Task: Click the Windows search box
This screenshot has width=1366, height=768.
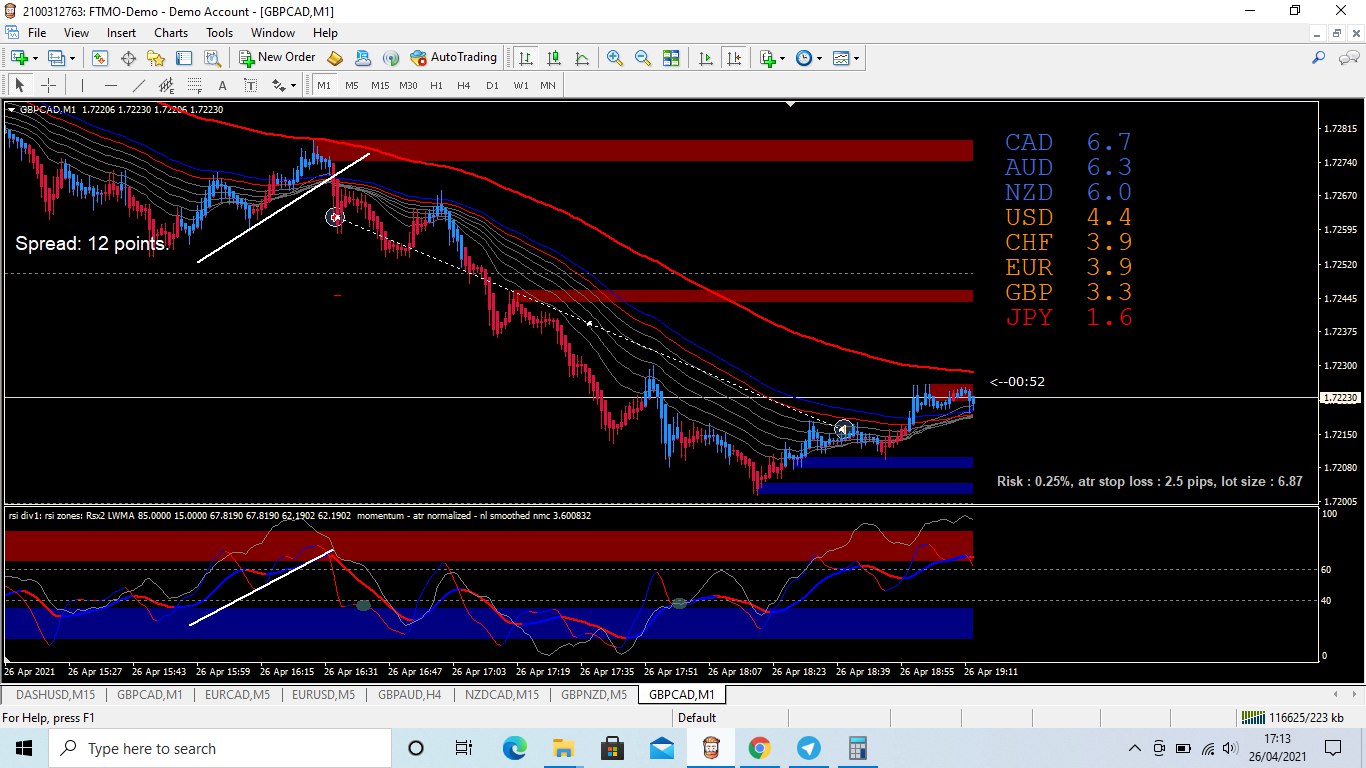Action: (219, 748)
